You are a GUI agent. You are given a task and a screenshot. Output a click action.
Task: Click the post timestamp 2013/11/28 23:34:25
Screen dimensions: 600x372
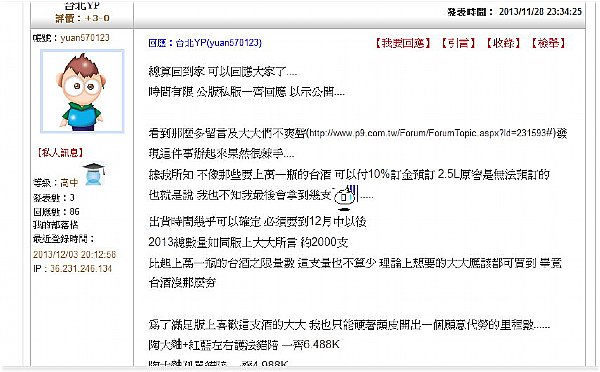pos(540,11)
